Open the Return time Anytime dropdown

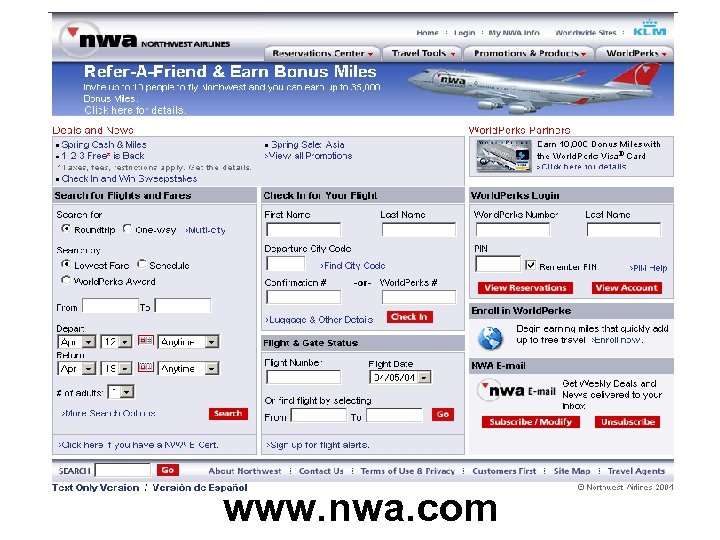click(188, 368)
